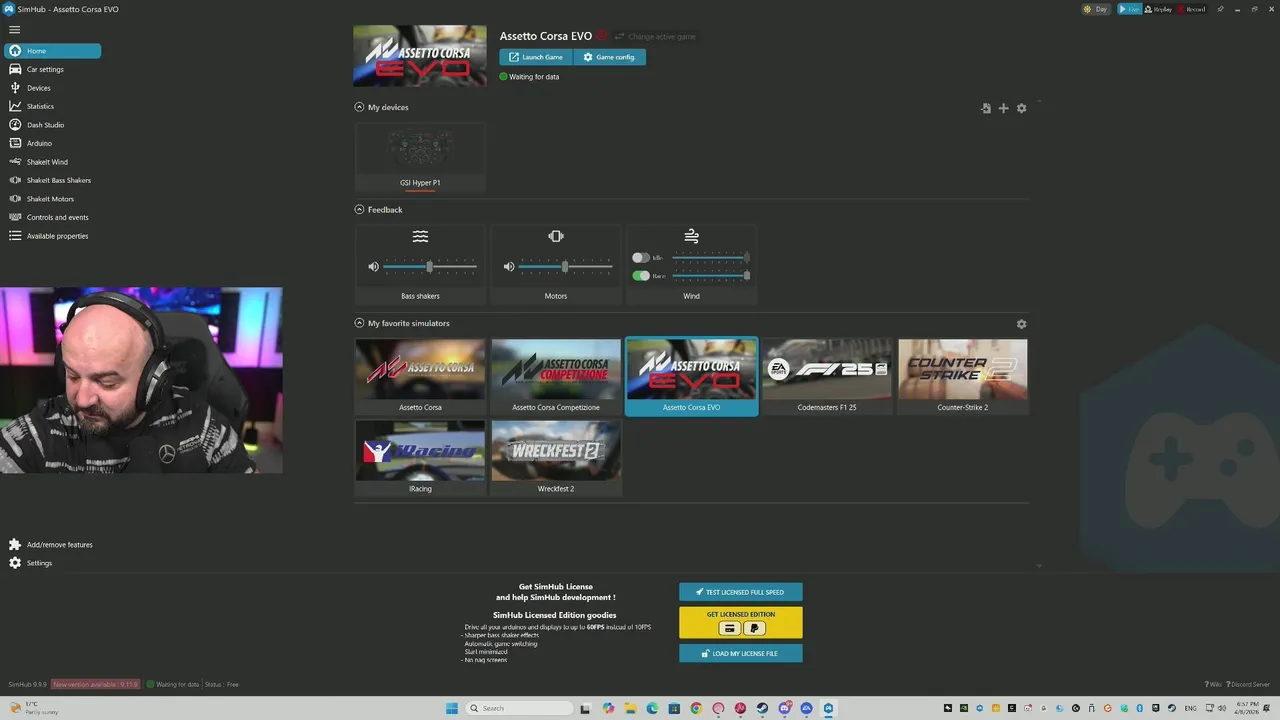
Task: Select iRacing simulator
Action: click(420, 457)
